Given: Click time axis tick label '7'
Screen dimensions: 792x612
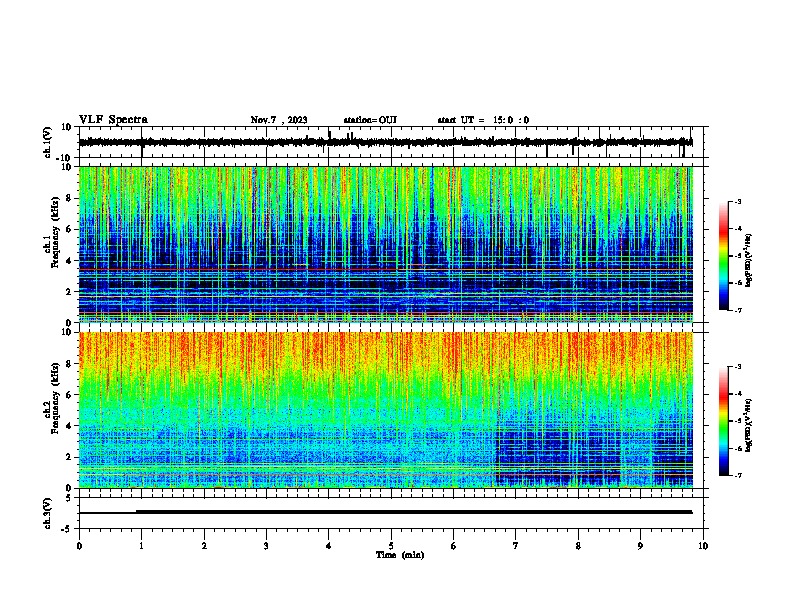Looking at the screenshot, I should [x=516, y=546].
